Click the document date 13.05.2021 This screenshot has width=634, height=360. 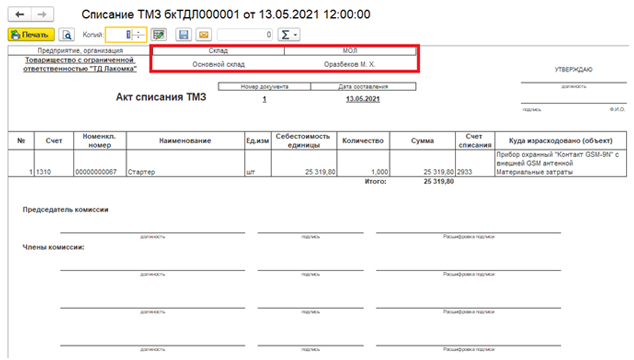click(x=363, y=99)
